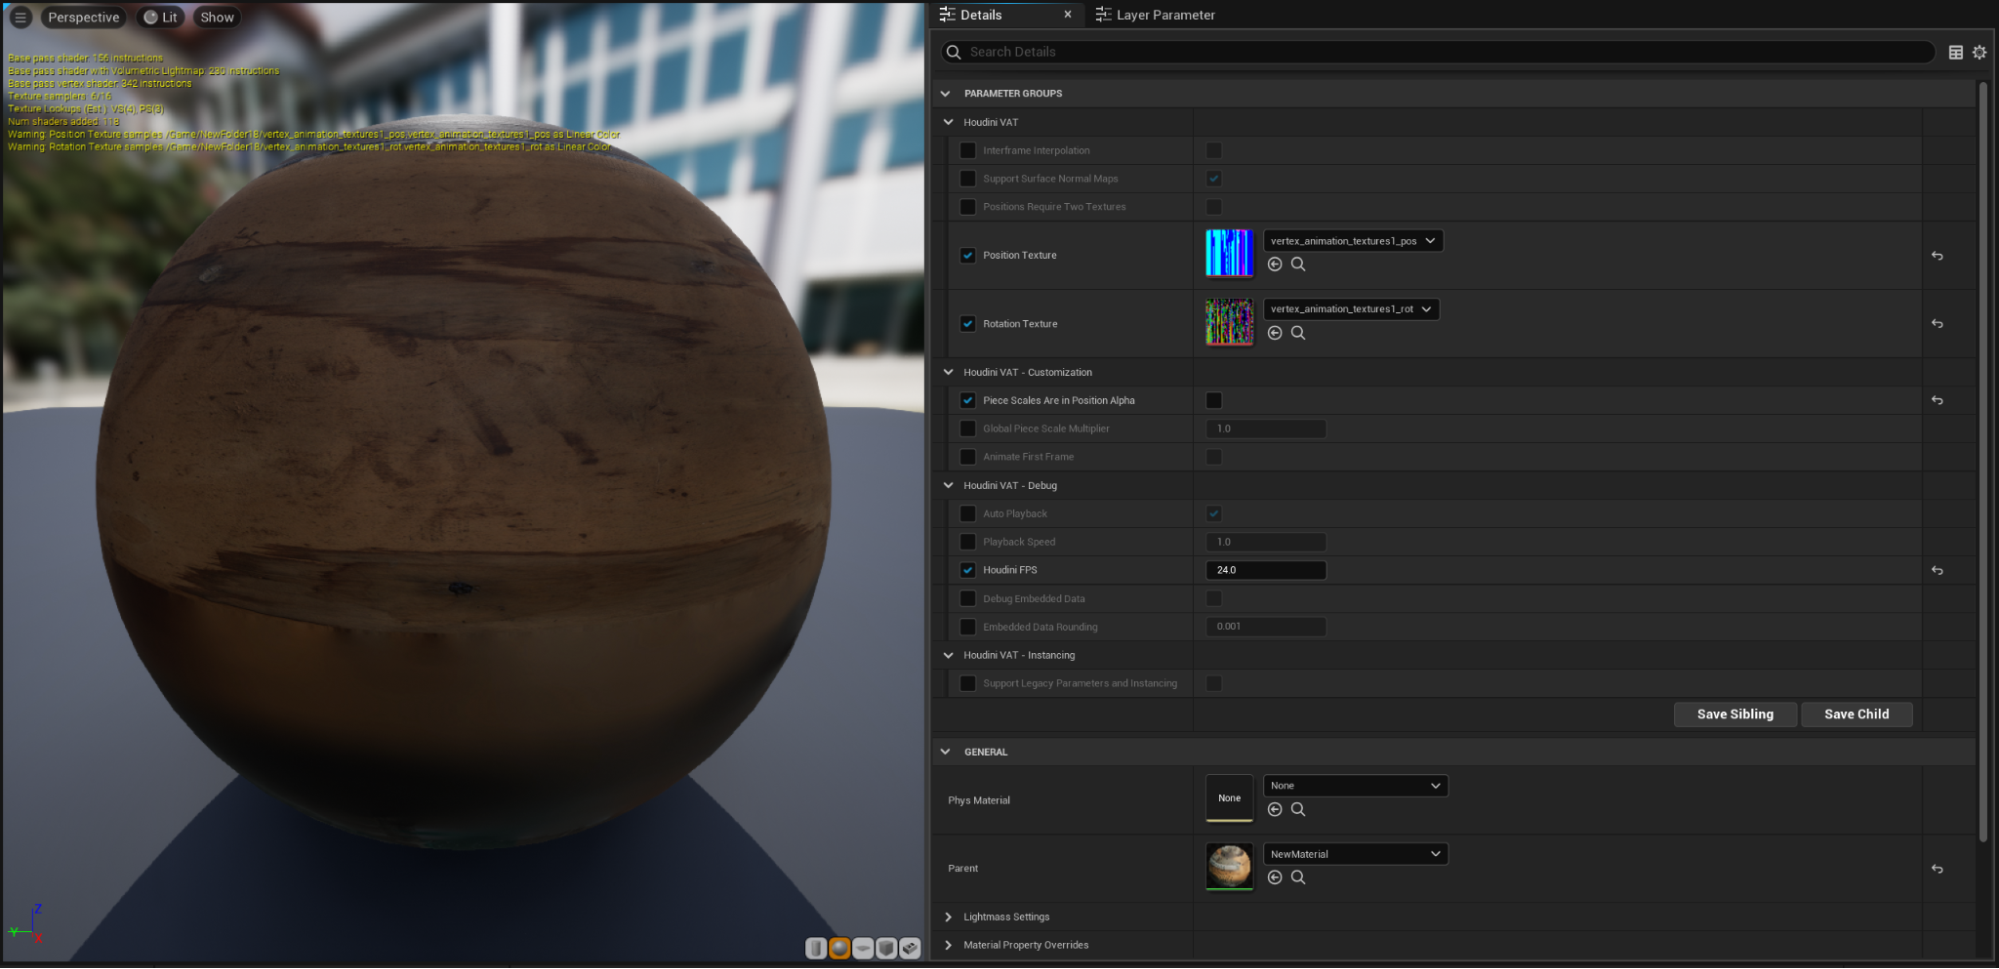Uncheck Houdini FPS override checkbox
Image resolution: width=1999 pixels, height=969 pixels.
point(968,570)
